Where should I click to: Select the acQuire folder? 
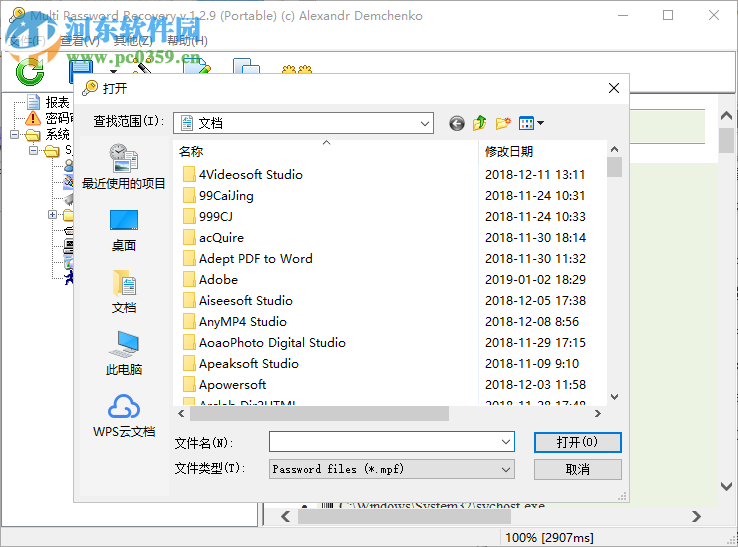213,238
